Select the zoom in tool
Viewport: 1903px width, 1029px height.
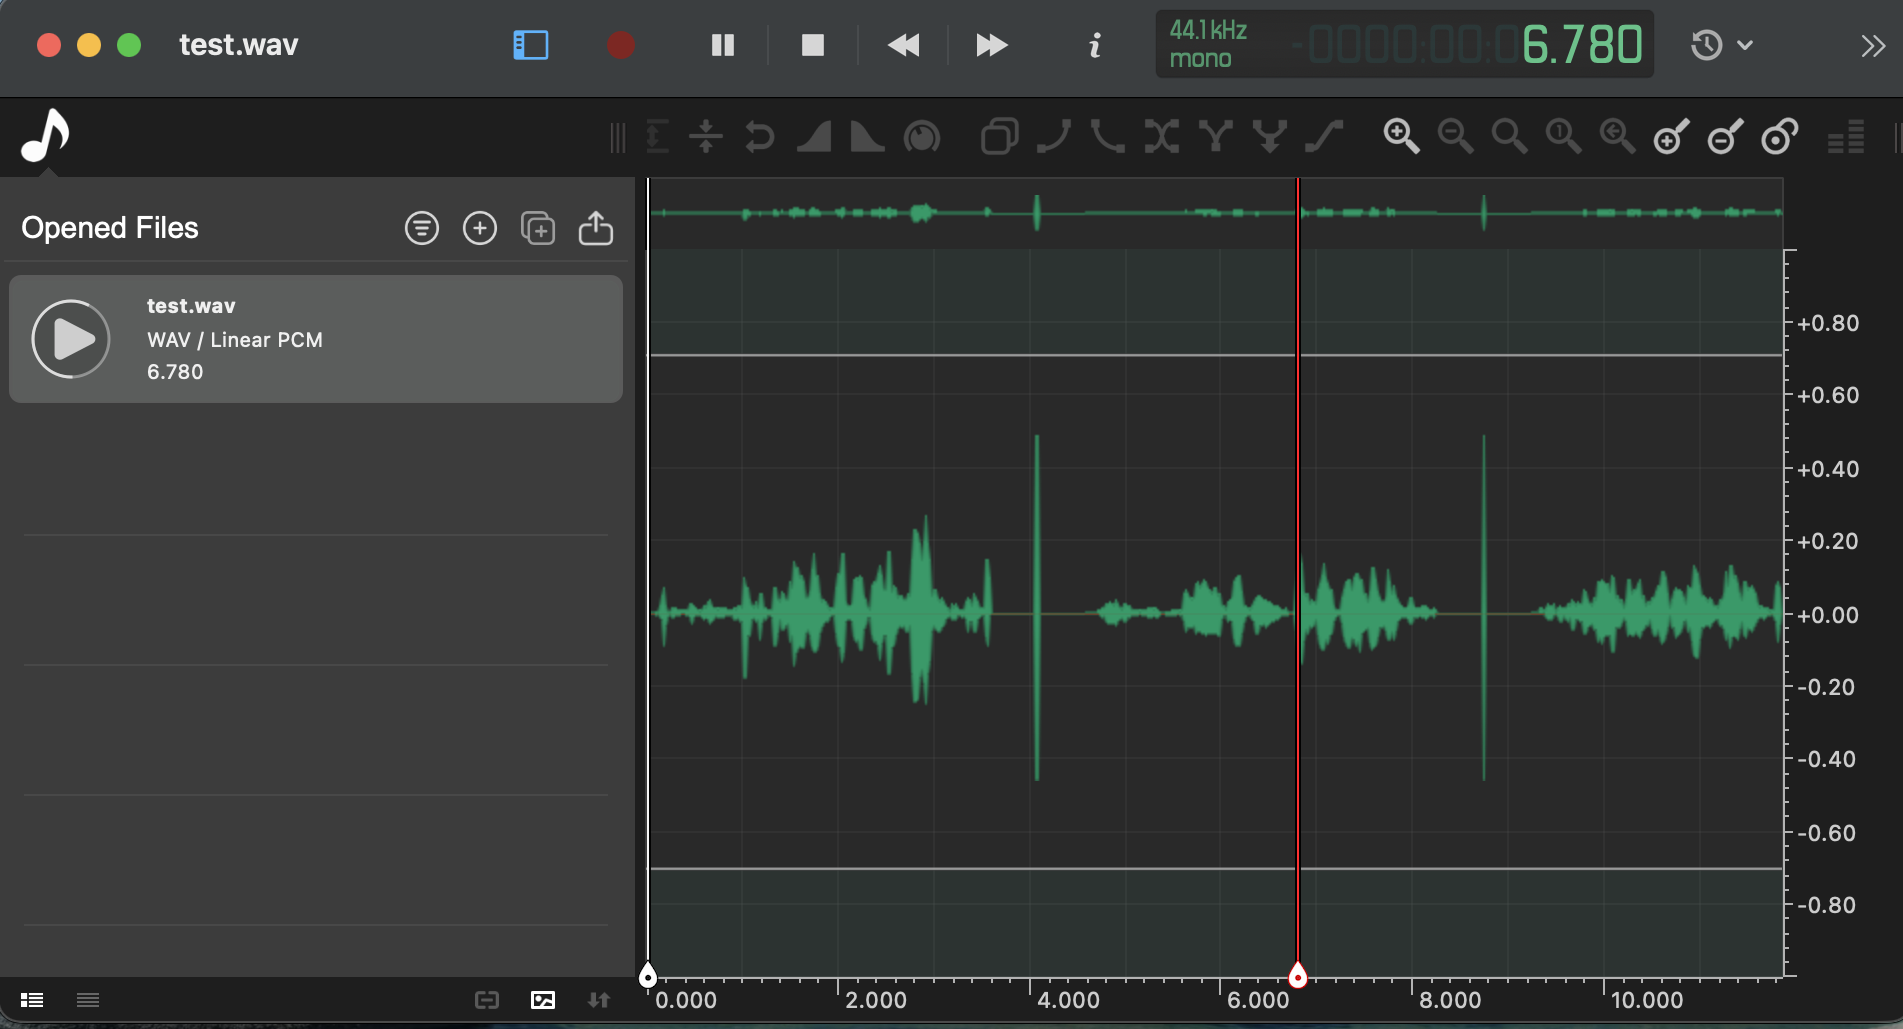[x=1401, y=137]
